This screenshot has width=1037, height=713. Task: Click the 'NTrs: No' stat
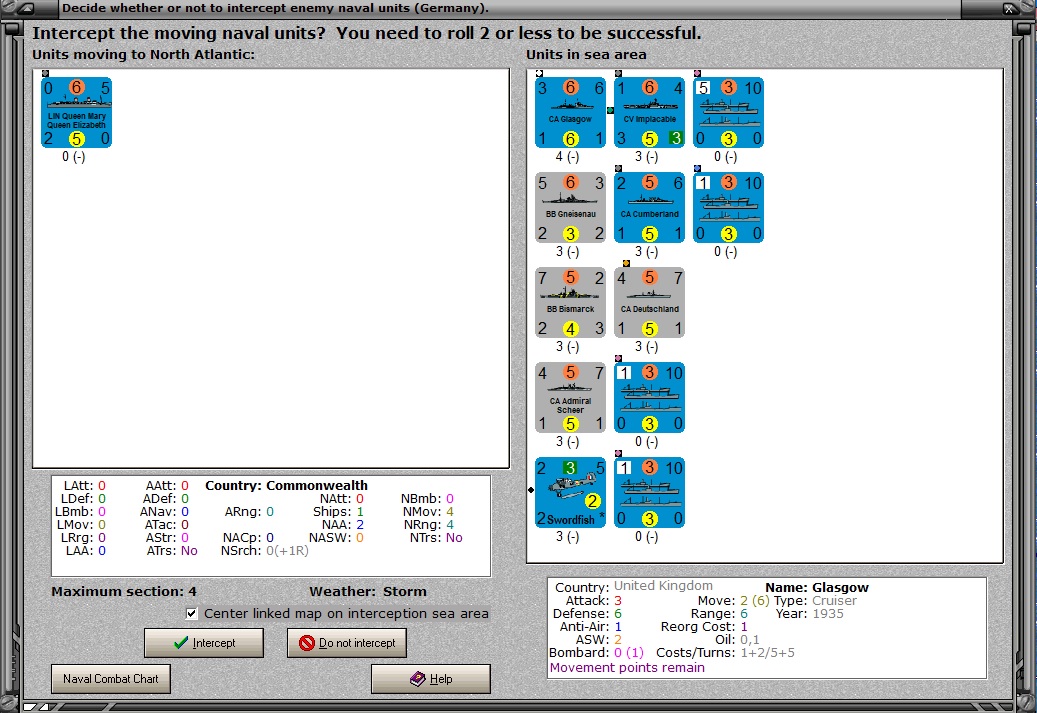pyautogui.click(x=436, y=538)
